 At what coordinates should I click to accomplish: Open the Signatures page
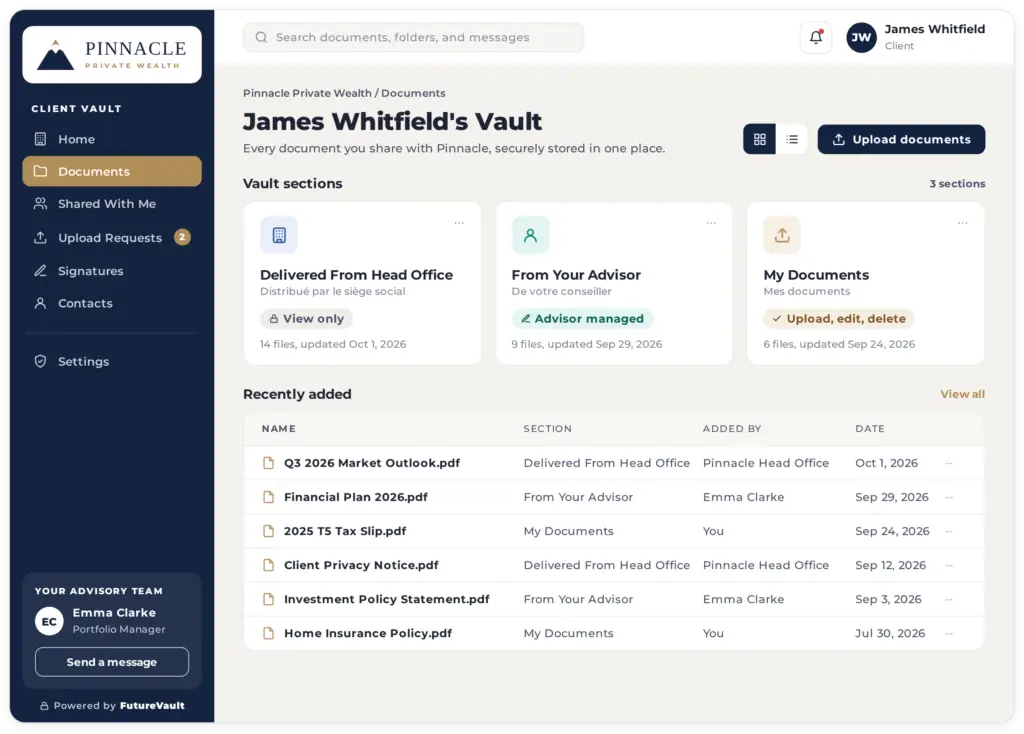coord(112,271)
